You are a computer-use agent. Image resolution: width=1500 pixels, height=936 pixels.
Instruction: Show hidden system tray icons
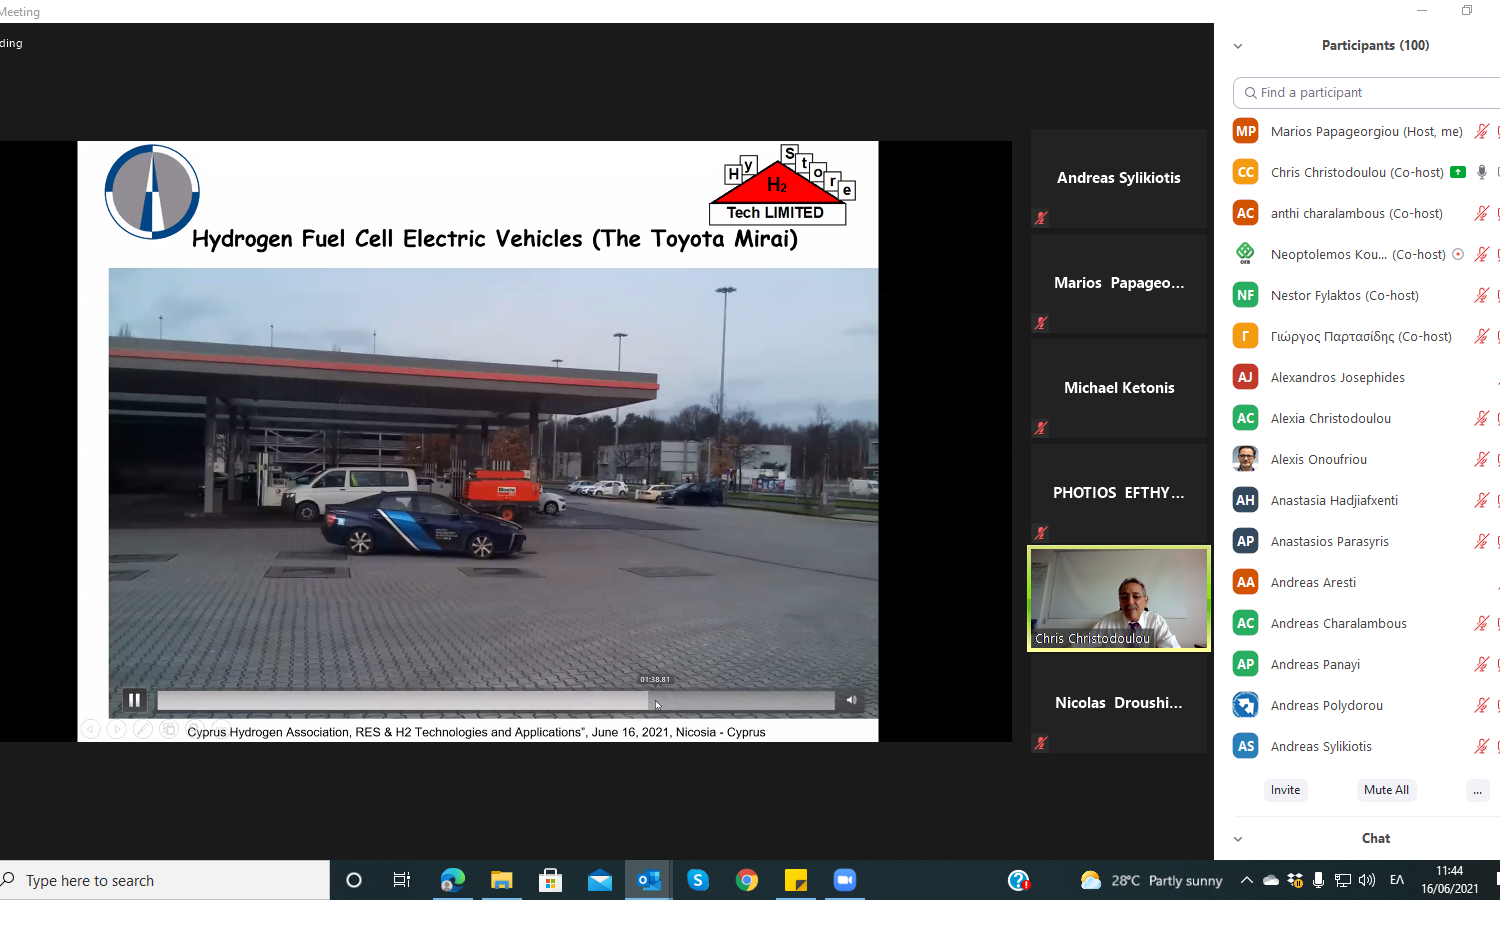coord(1246,880)
